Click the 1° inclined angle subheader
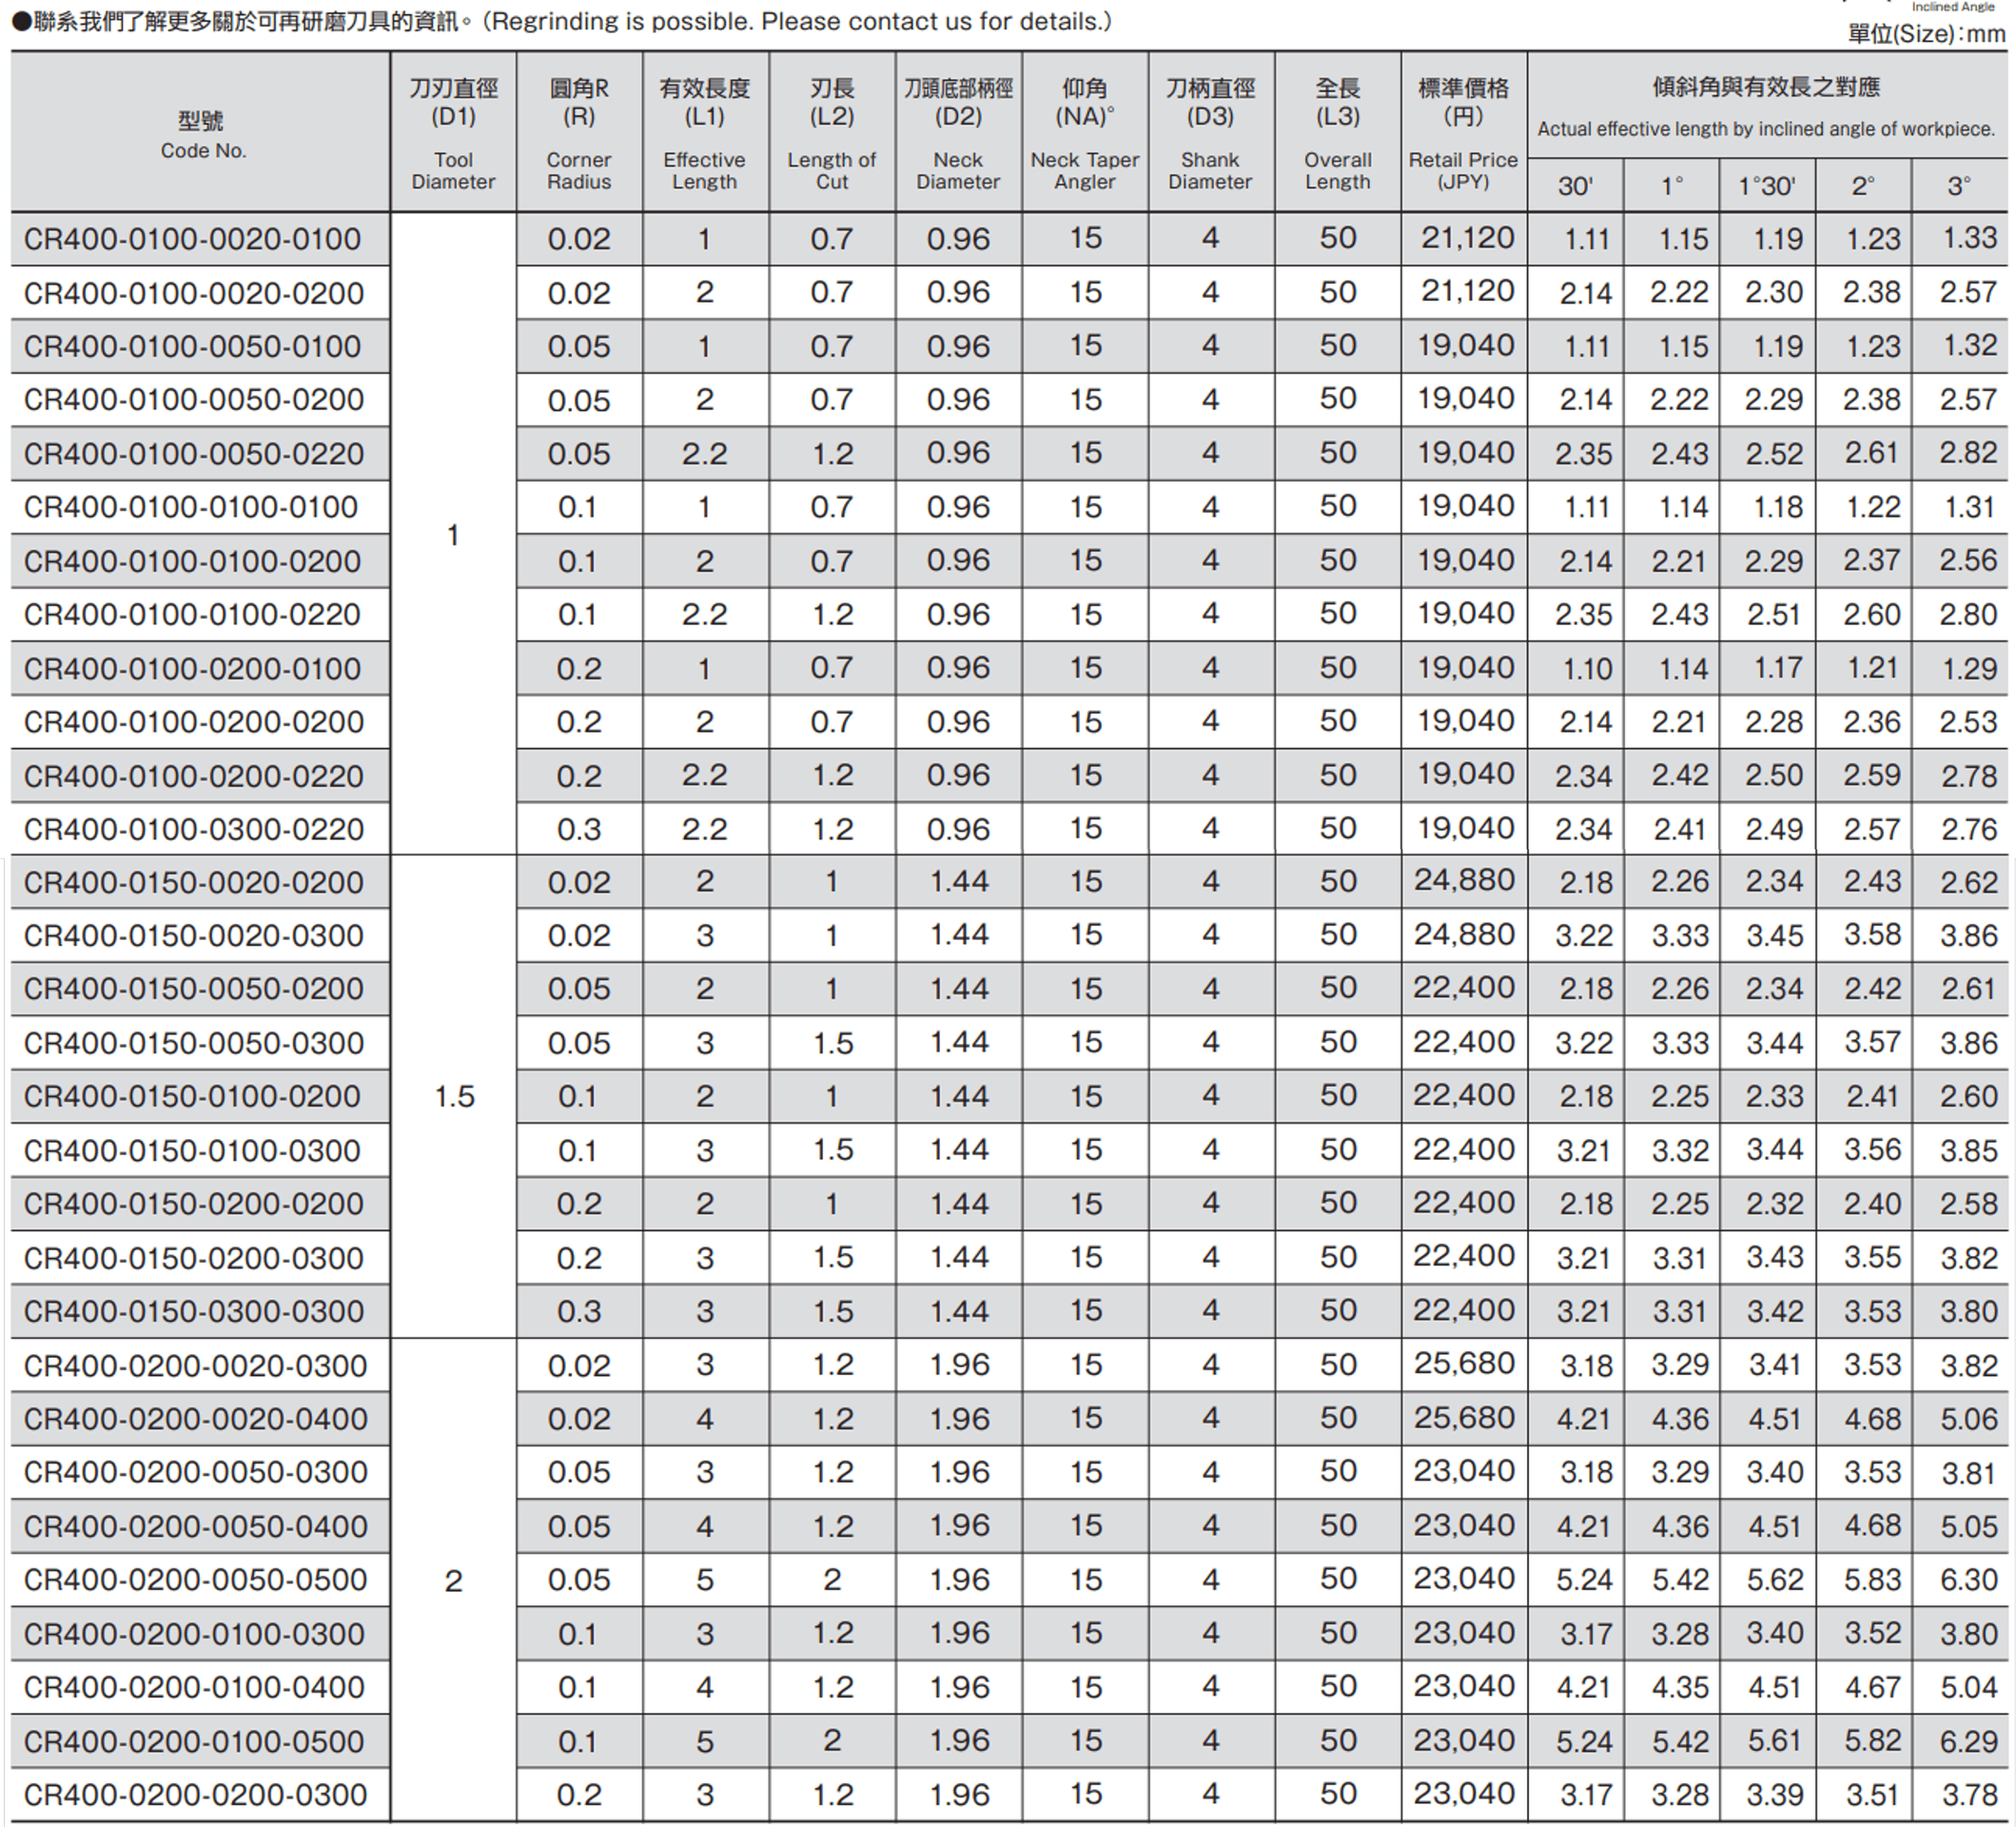 click(x=1672, y=186)
